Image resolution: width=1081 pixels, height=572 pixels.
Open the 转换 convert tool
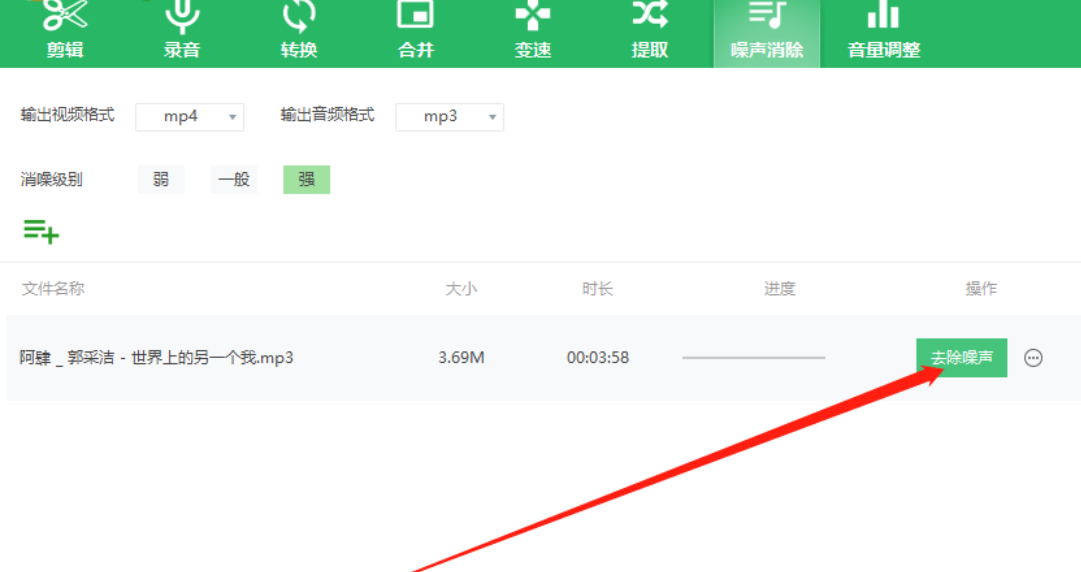tap(299, 31)
